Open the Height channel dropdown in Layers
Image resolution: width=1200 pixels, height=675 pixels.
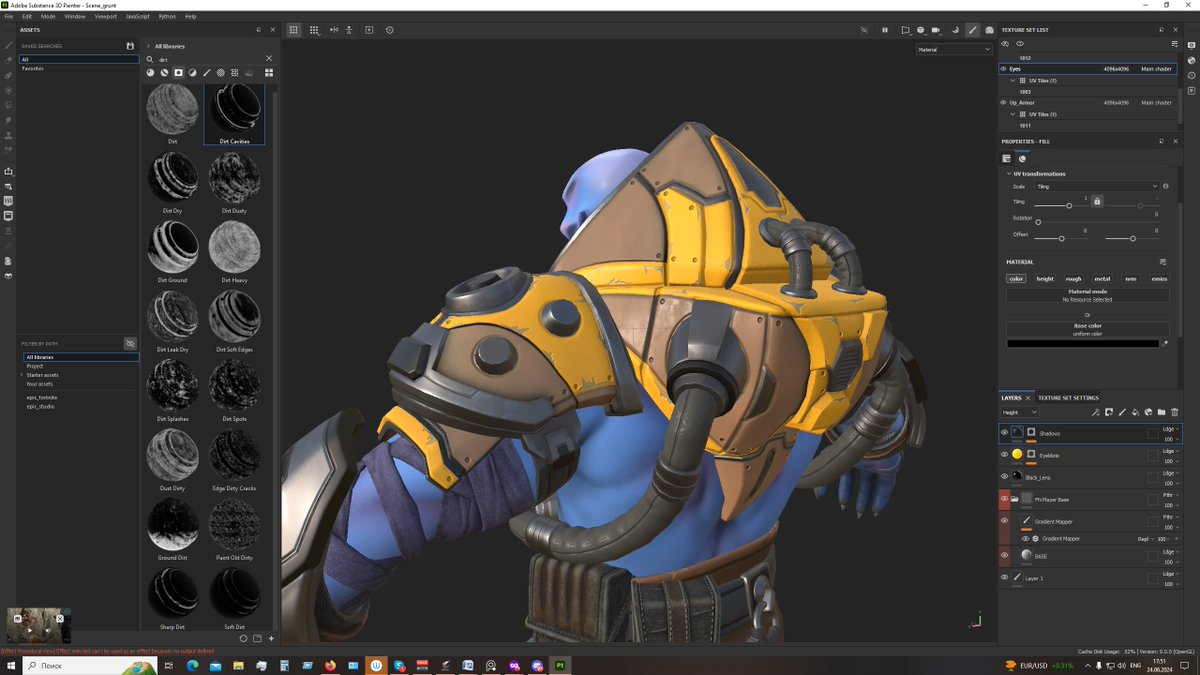(1020, 412)
